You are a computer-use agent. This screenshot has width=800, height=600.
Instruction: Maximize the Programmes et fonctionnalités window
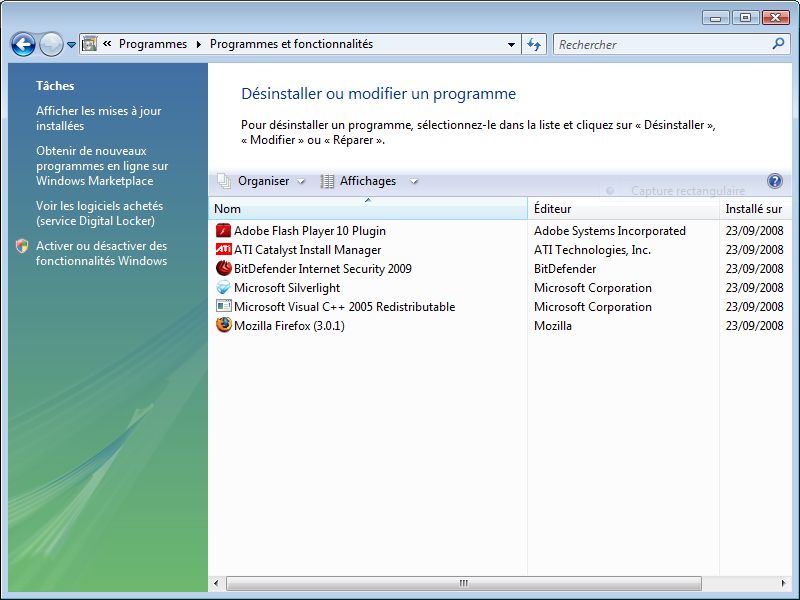coord(745,18)
